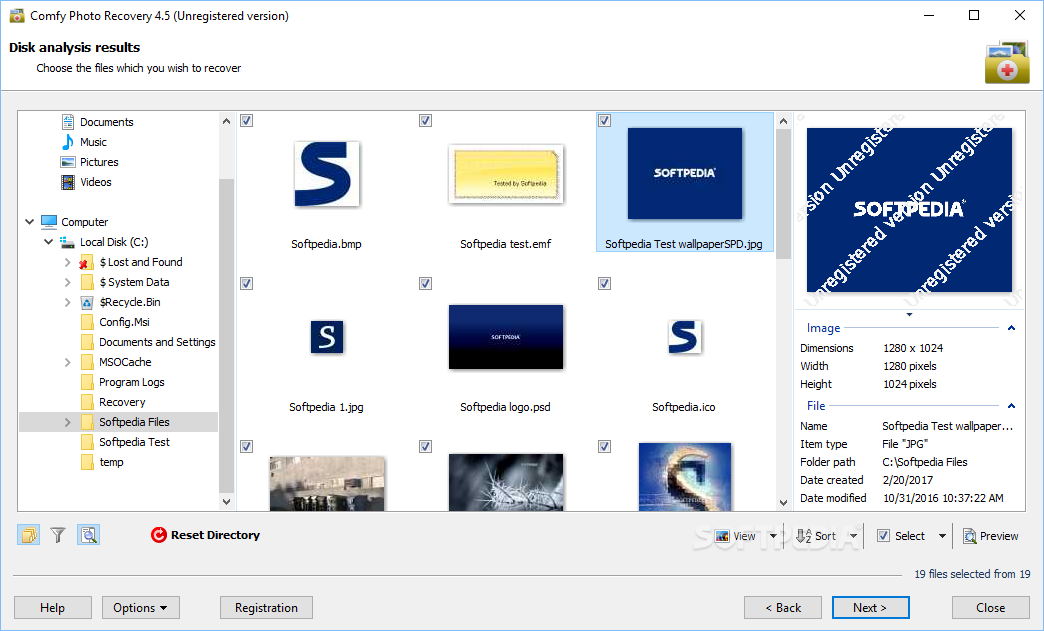Image resolution: width=1044 pixels, height=631 pixels.
Task: Click the Local Disk (C:) drive icon
Action: (67, 242)
